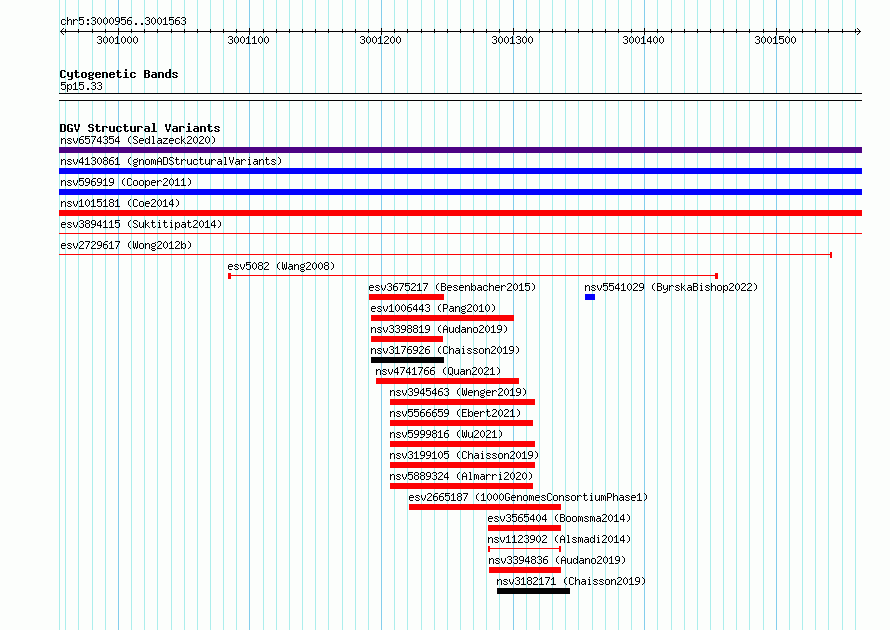Click the red nsv3945463 variant bar

click(462, 402)
